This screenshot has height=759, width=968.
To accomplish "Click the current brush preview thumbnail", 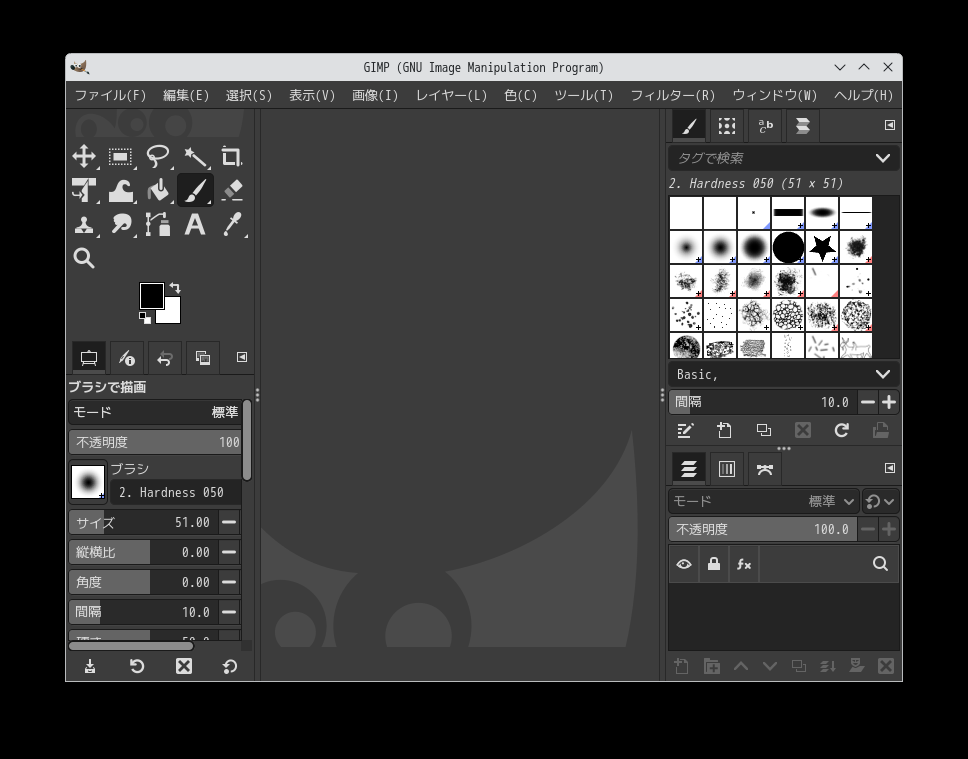I will point(88,482).
